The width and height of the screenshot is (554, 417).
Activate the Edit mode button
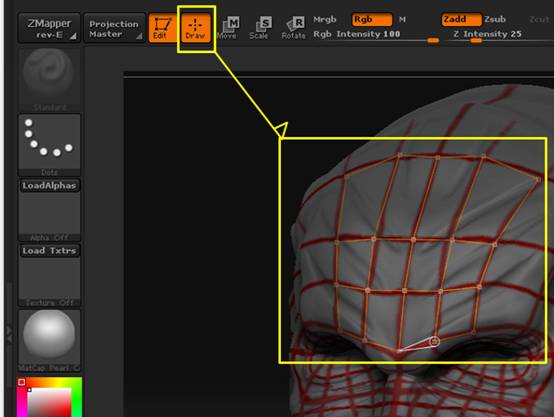(163, 28)
